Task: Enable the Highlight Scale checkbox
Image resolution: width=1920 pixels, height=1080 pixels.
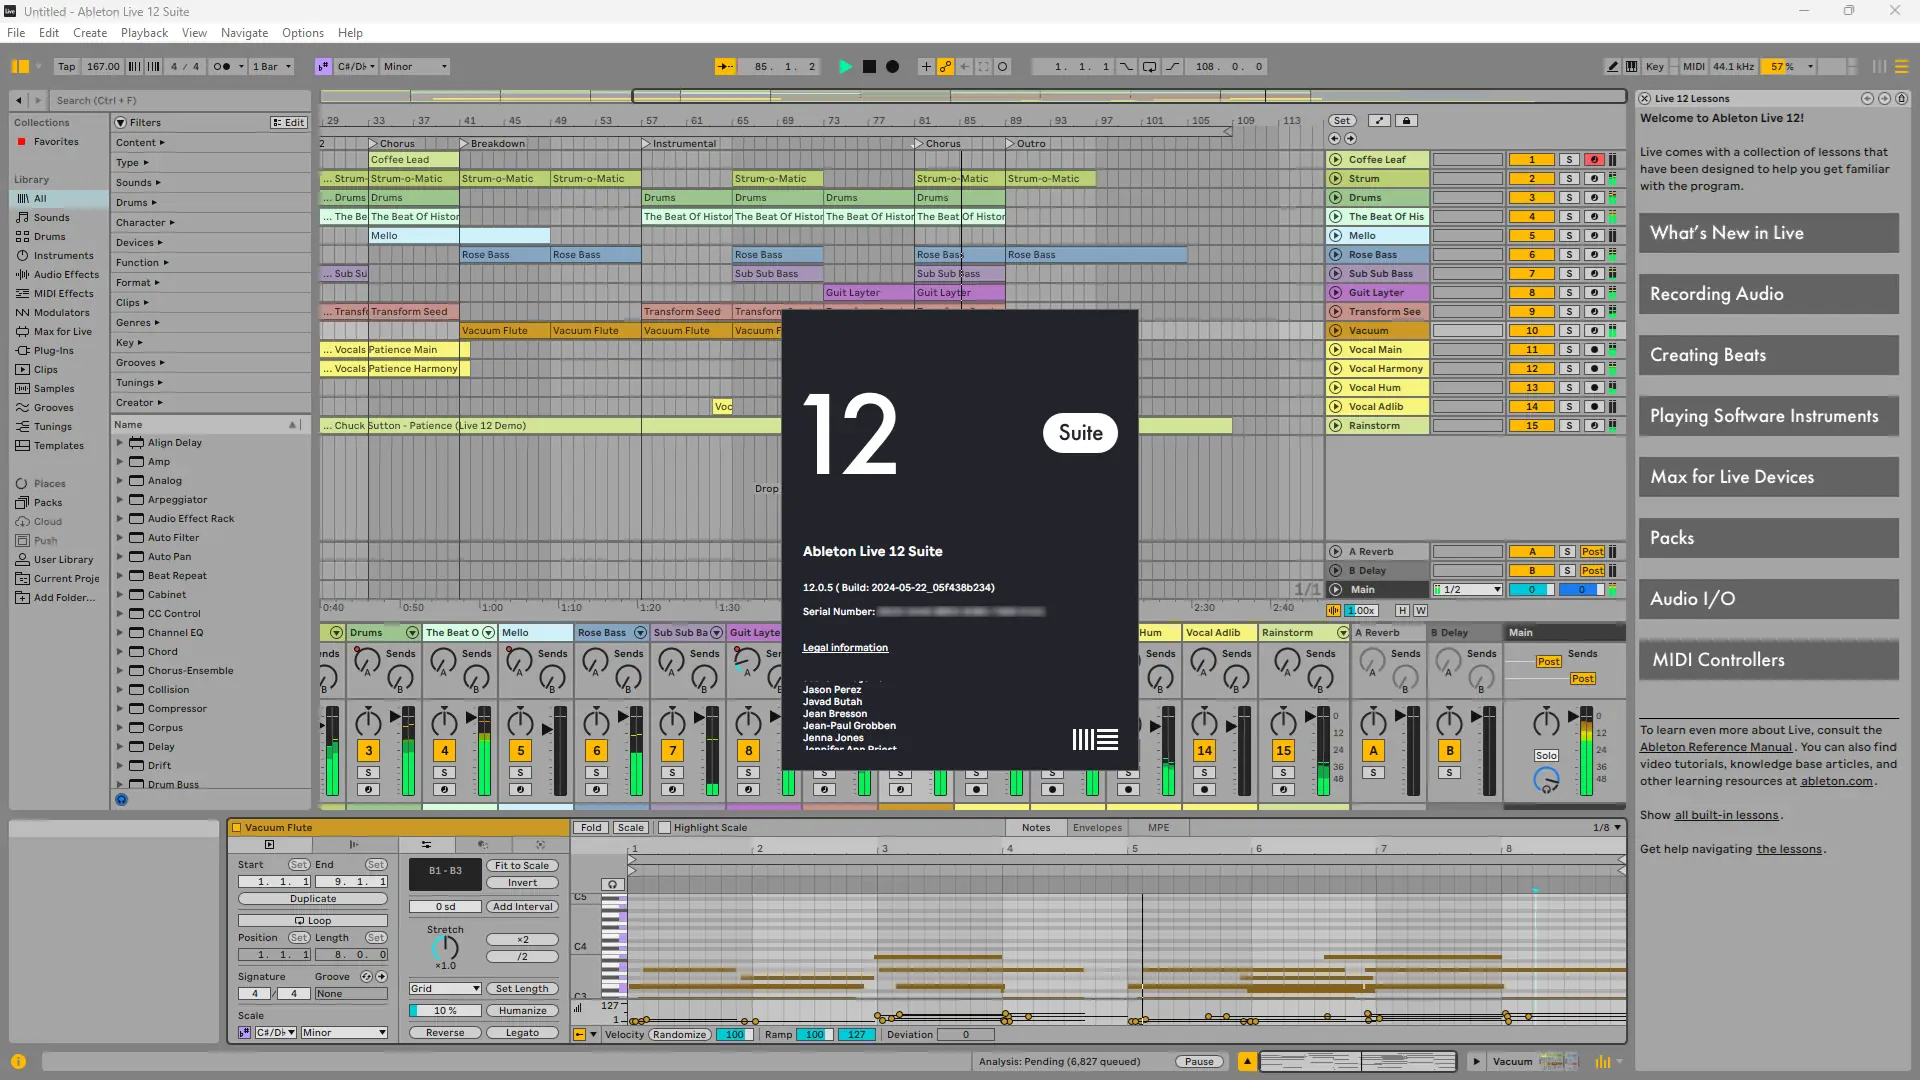Action: (665, 828)
